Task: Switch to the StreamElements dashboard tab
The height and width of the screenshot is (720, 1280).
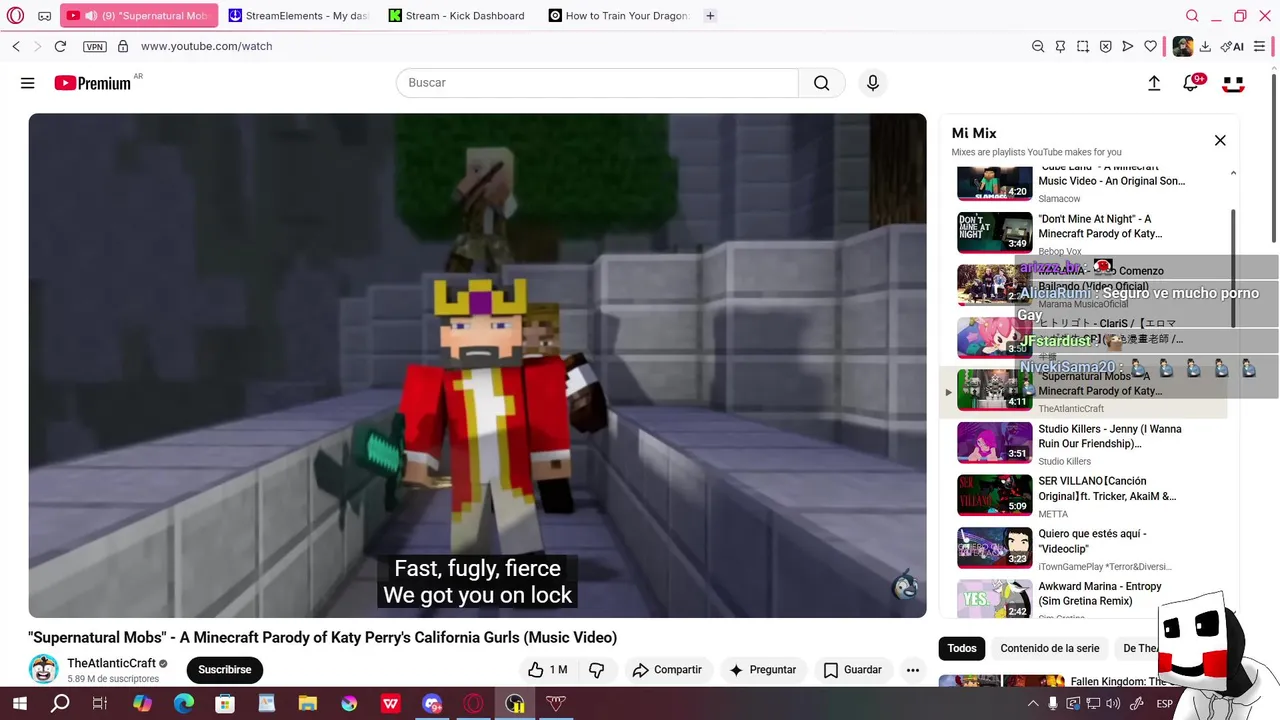Action: 299,16
